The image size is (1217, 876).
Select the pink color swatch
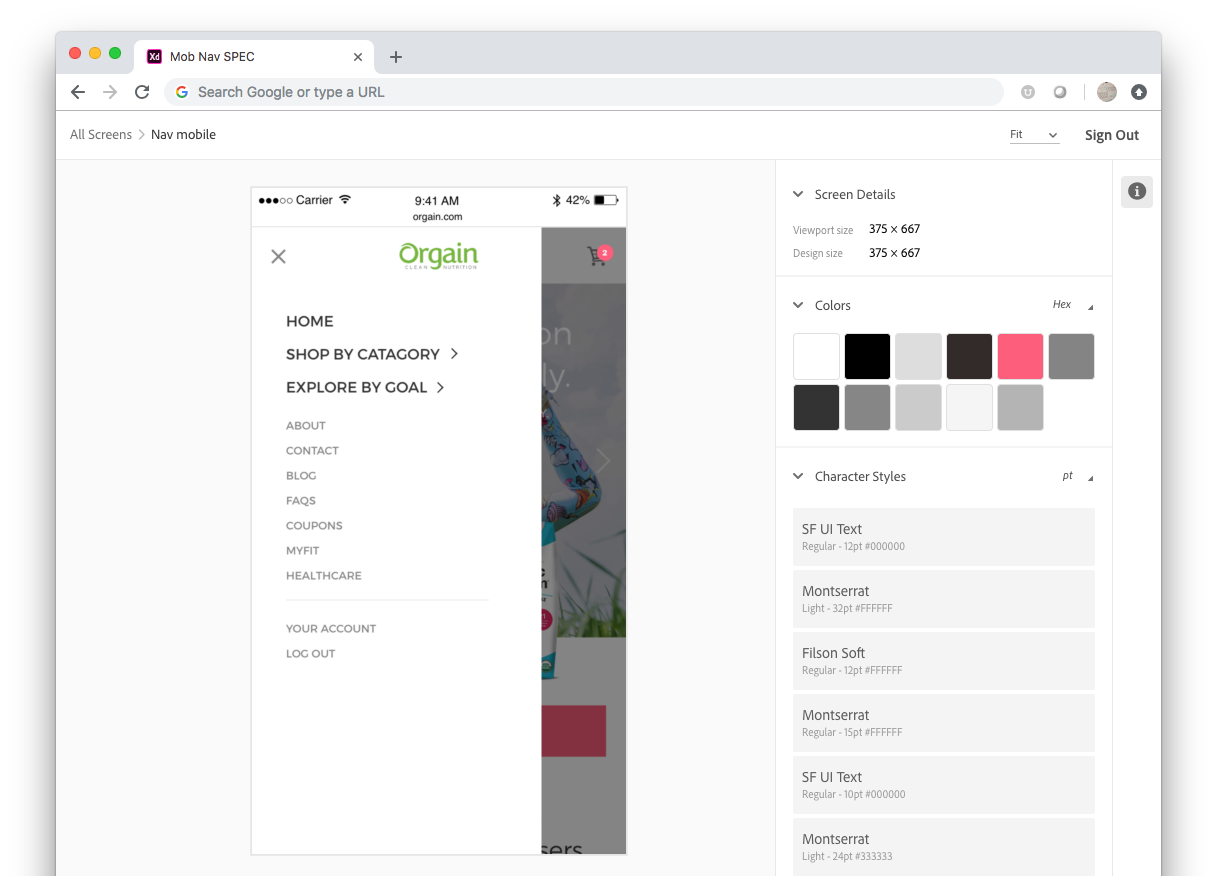click(x=1020, y=356)
